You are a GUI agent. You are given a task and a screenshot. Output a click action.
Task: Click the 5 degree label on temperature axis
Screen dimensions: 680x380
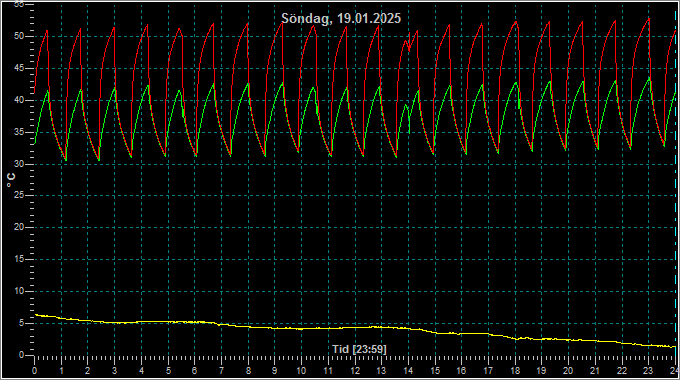(21, 323)
